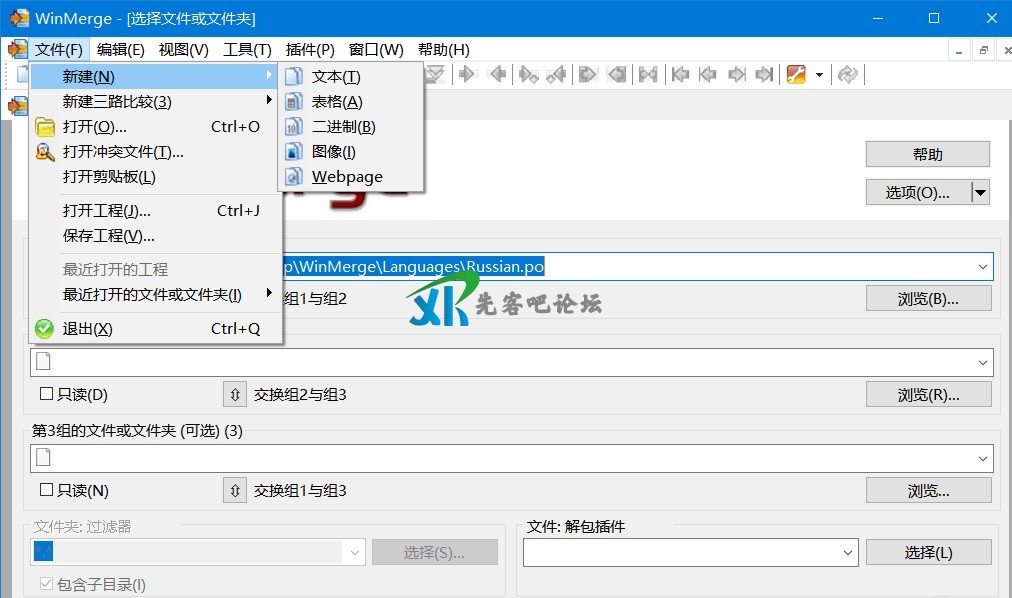This screenshot has width=1012, height=598.
Task: Click the Text document icon in submenu
Action: [293, 77]
